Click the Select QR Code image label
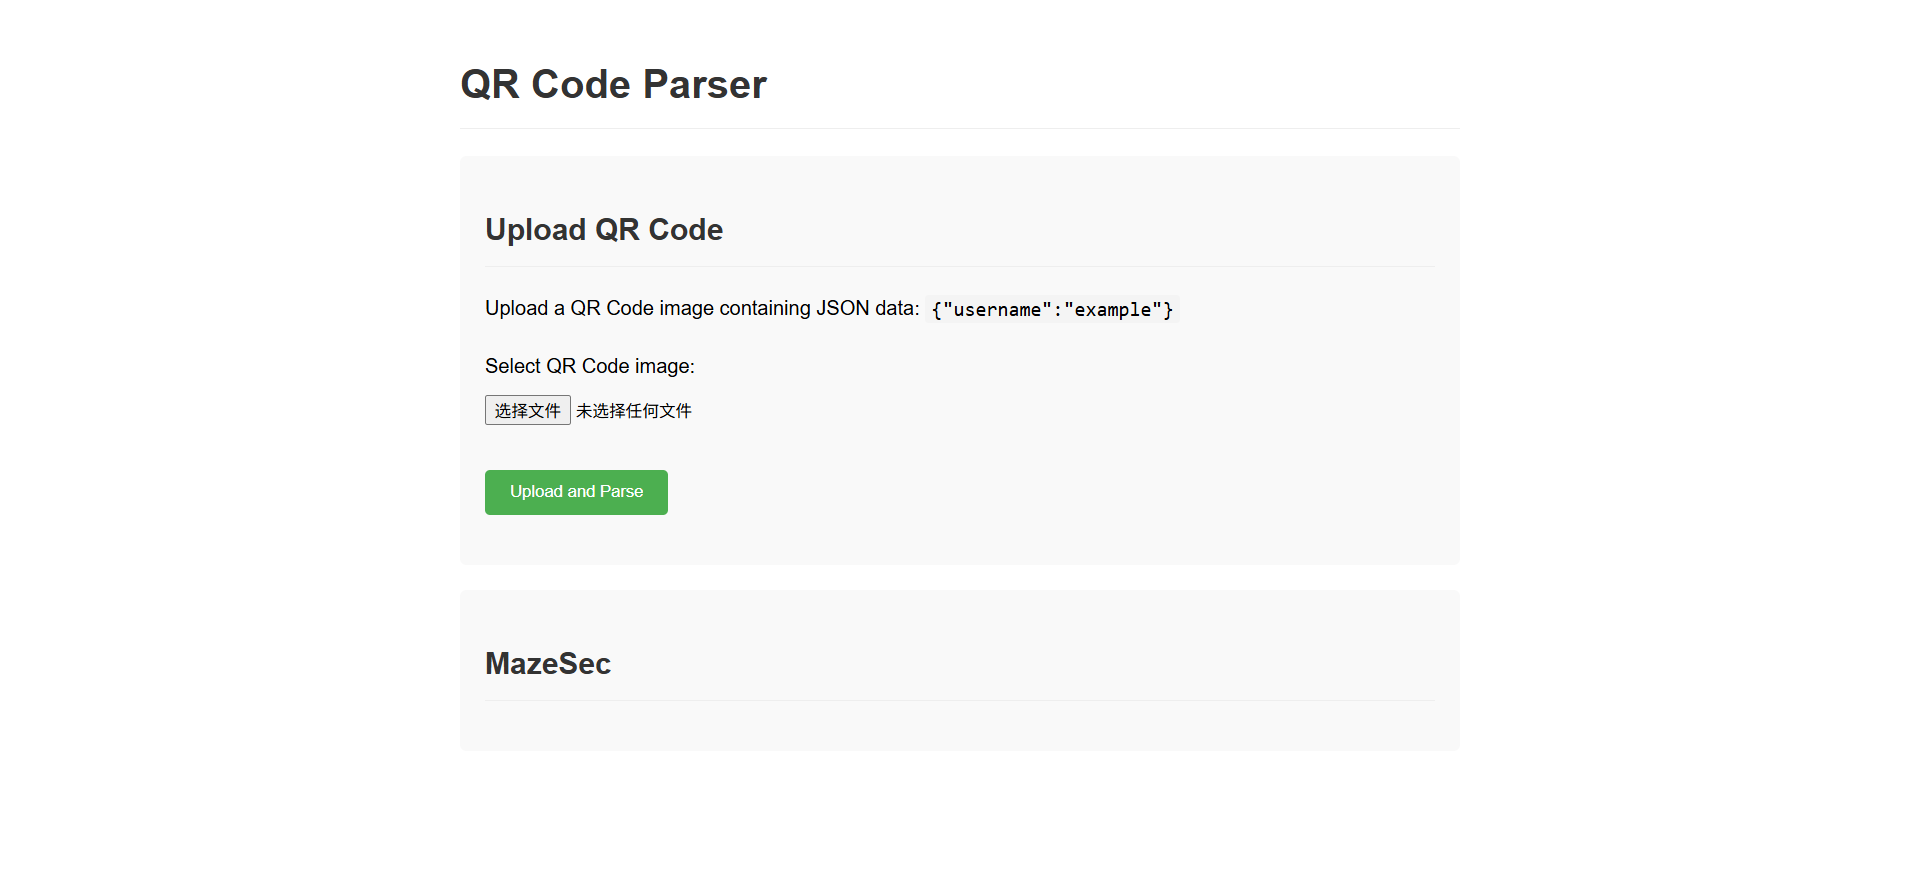This screenshot has height=879, width=1920. click(x=590, y=366)
